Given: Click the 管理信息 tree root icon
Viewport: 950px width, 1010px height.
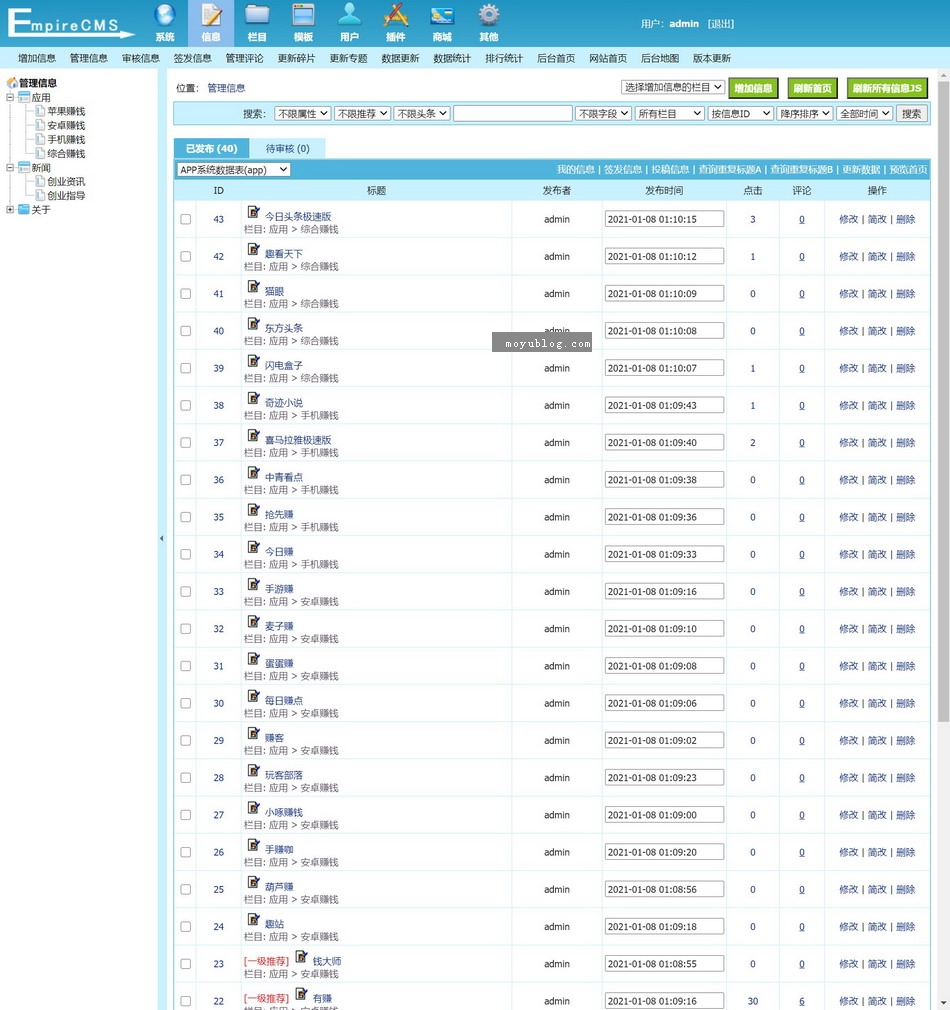Looking at the screenshot, I should tap(12, 82).
